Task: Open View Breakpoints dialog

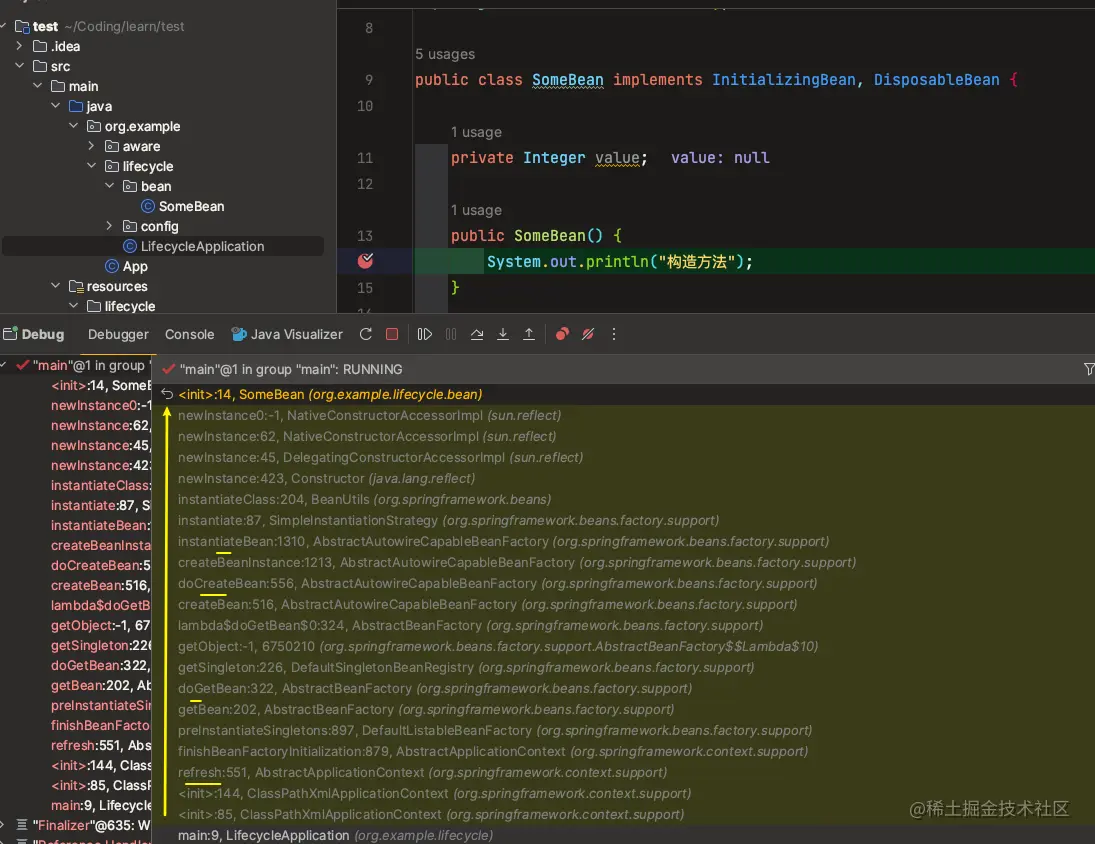Action: pos(562,334)
